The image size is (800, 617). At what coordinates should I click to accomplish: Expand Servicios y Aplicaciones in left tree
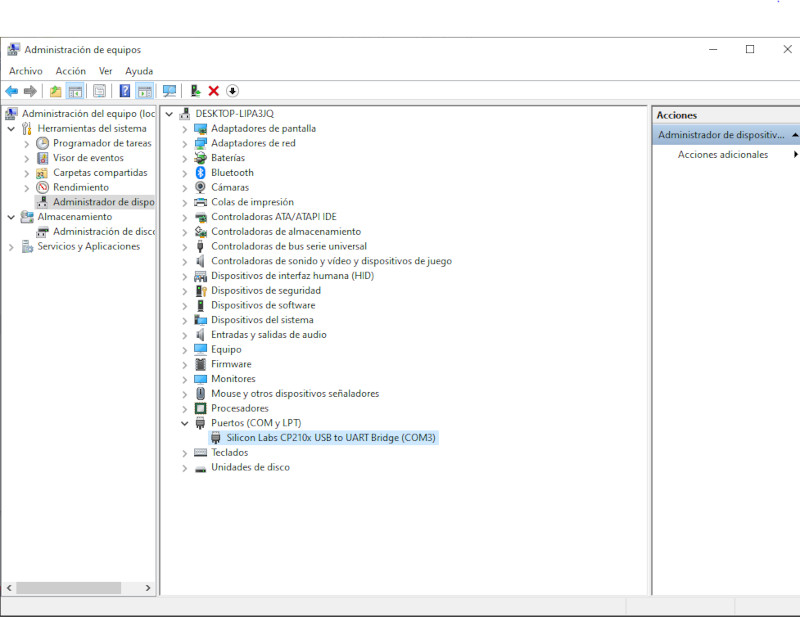coord(11,247)
